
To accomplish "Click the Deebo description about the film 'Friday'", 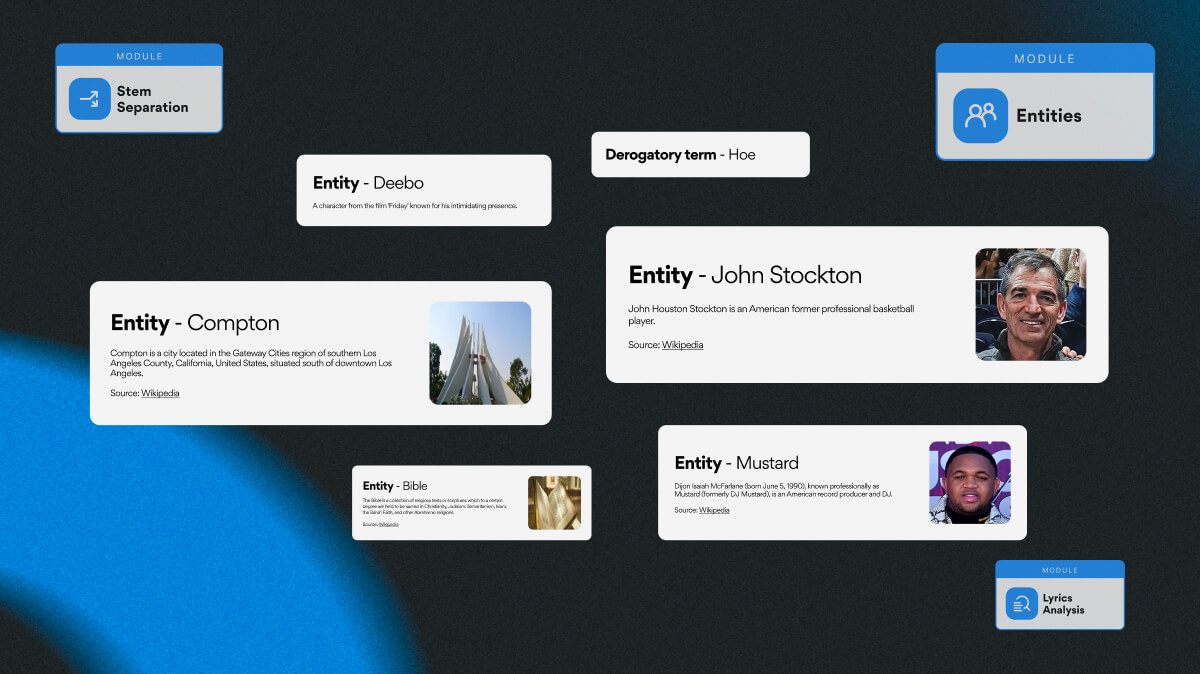I will [415, 206].
